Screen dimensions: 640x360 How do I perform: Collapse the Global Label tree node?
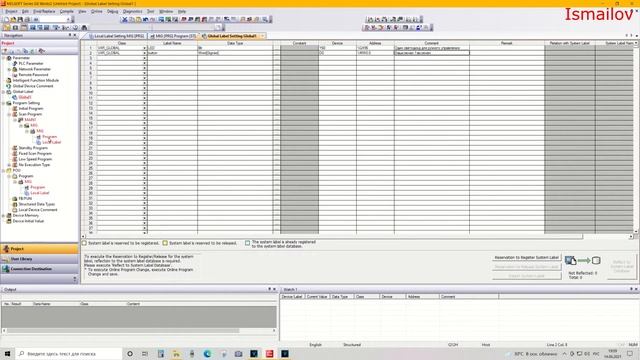coord(4,92)
